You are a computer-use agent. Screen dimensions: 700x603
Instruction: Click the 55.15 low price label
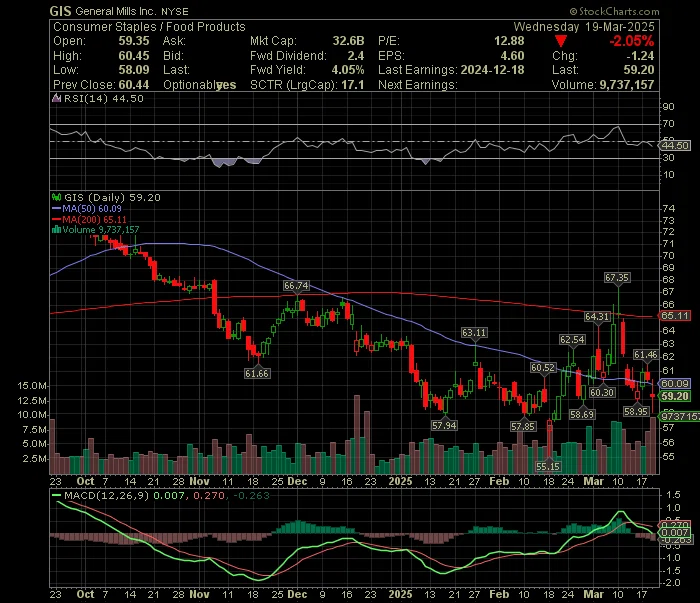pyautogui.click(x=548, y=466)
